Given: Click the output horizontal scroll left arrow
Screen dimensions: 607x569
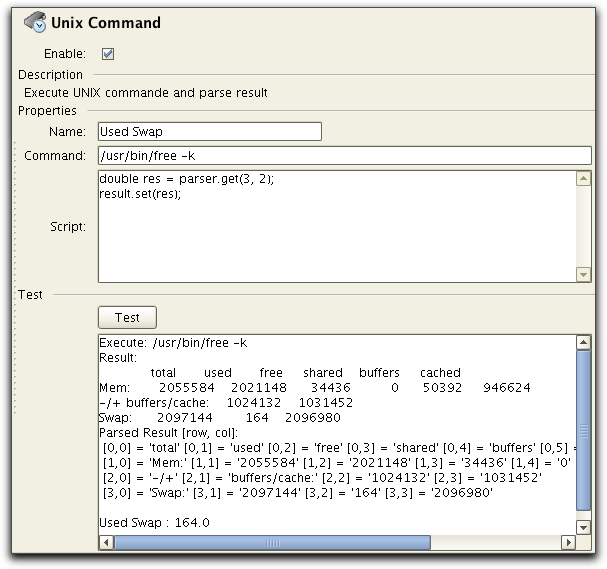Looking at the screenshot, I should pos(106,542).
